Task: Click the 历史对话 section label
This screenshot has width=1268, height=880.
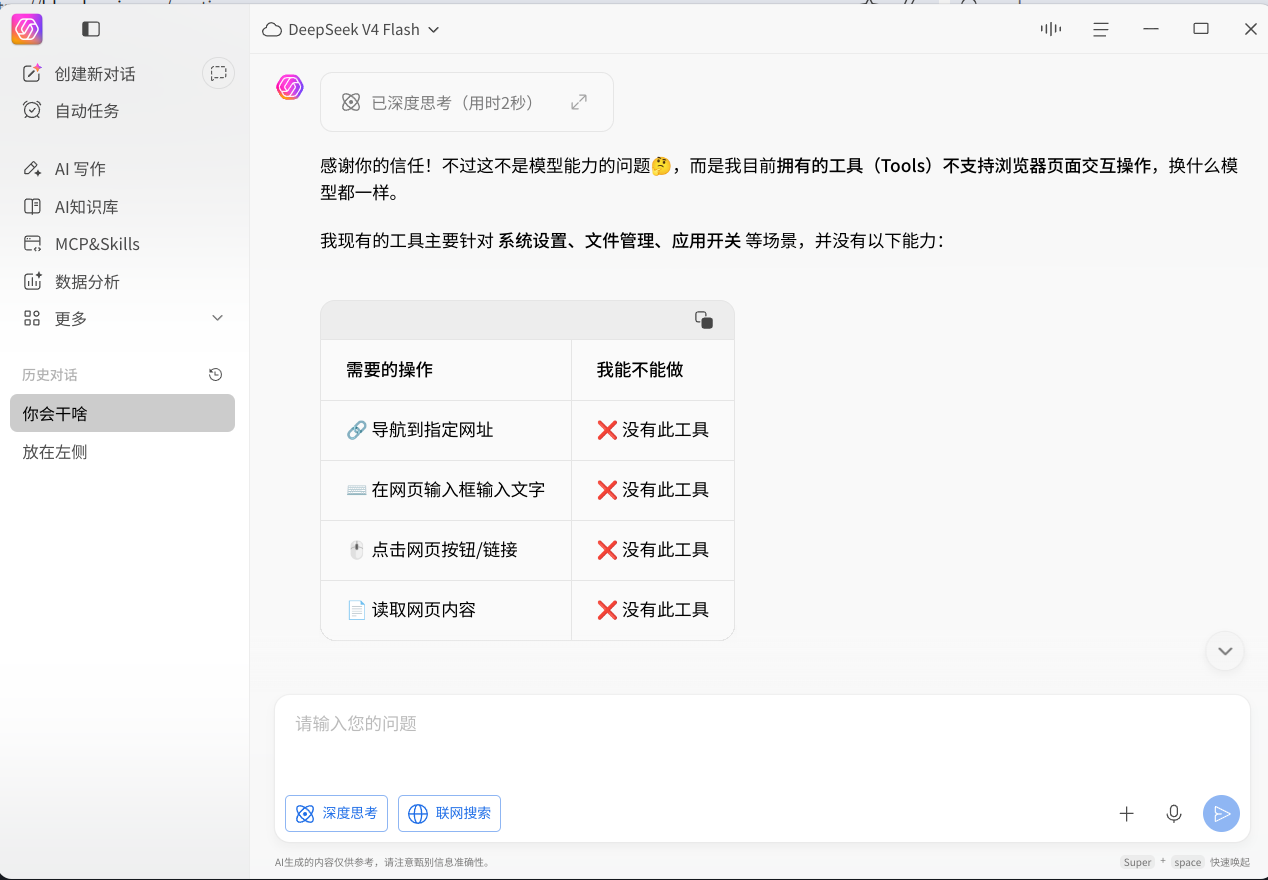Action: click(50, 375)
